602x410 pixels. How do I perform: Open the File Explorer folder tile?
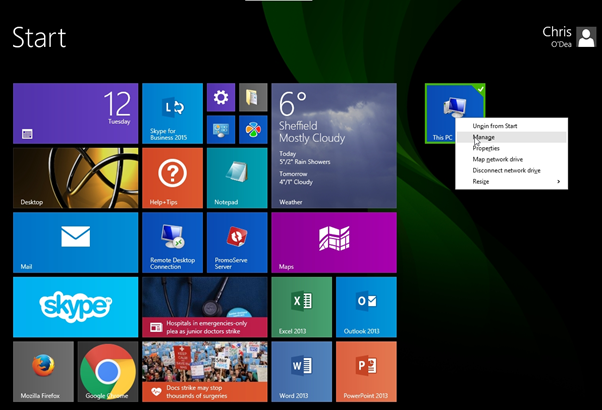pos(253,98)
